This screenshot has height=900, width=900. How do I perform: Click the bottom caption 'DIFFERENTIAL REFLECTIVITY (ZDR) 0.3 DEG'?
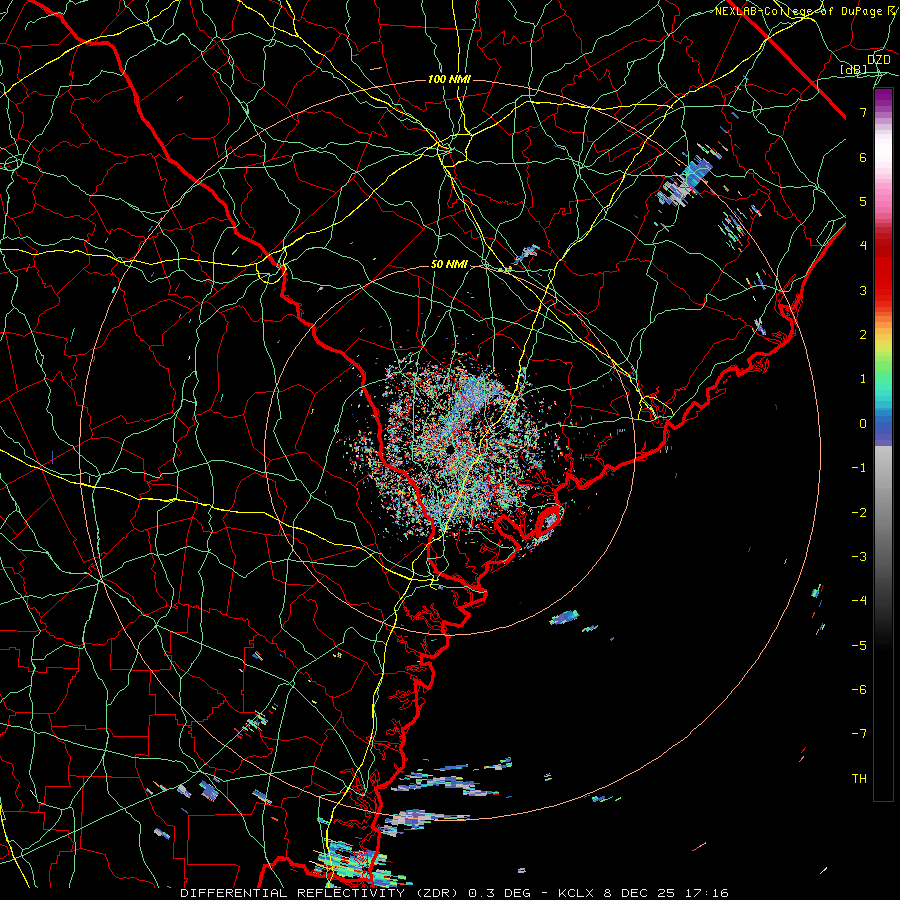coord(358,893)
